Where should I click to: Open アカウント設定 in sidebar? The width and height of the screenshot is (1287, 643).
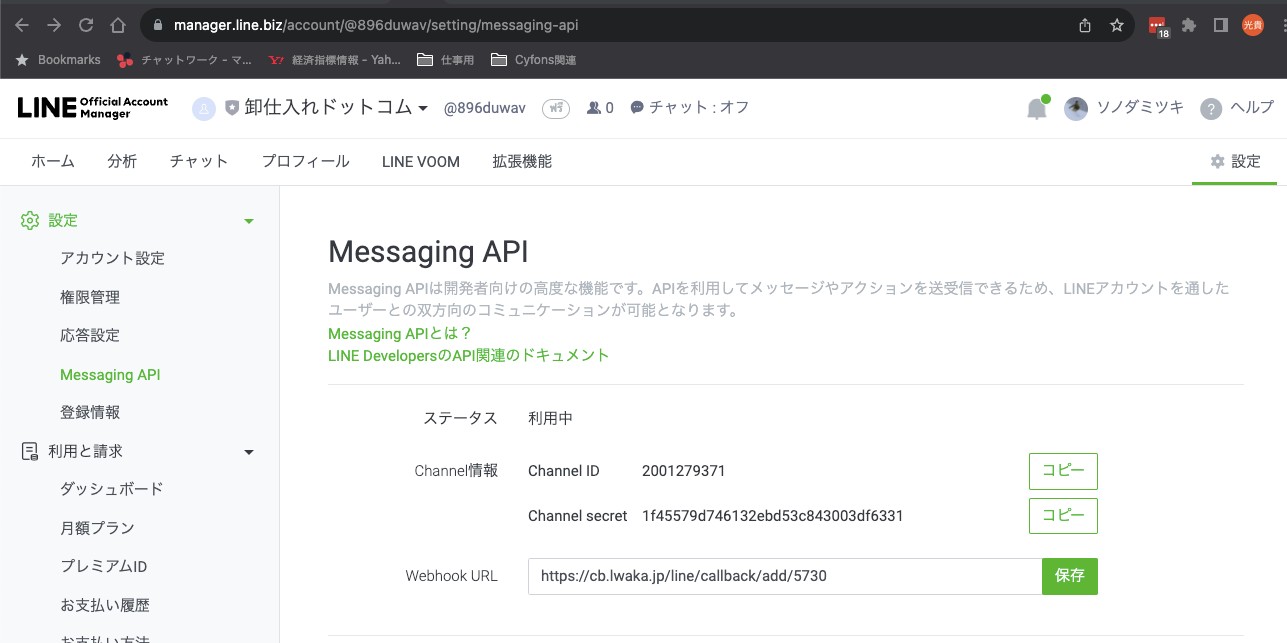coord(112,258)
